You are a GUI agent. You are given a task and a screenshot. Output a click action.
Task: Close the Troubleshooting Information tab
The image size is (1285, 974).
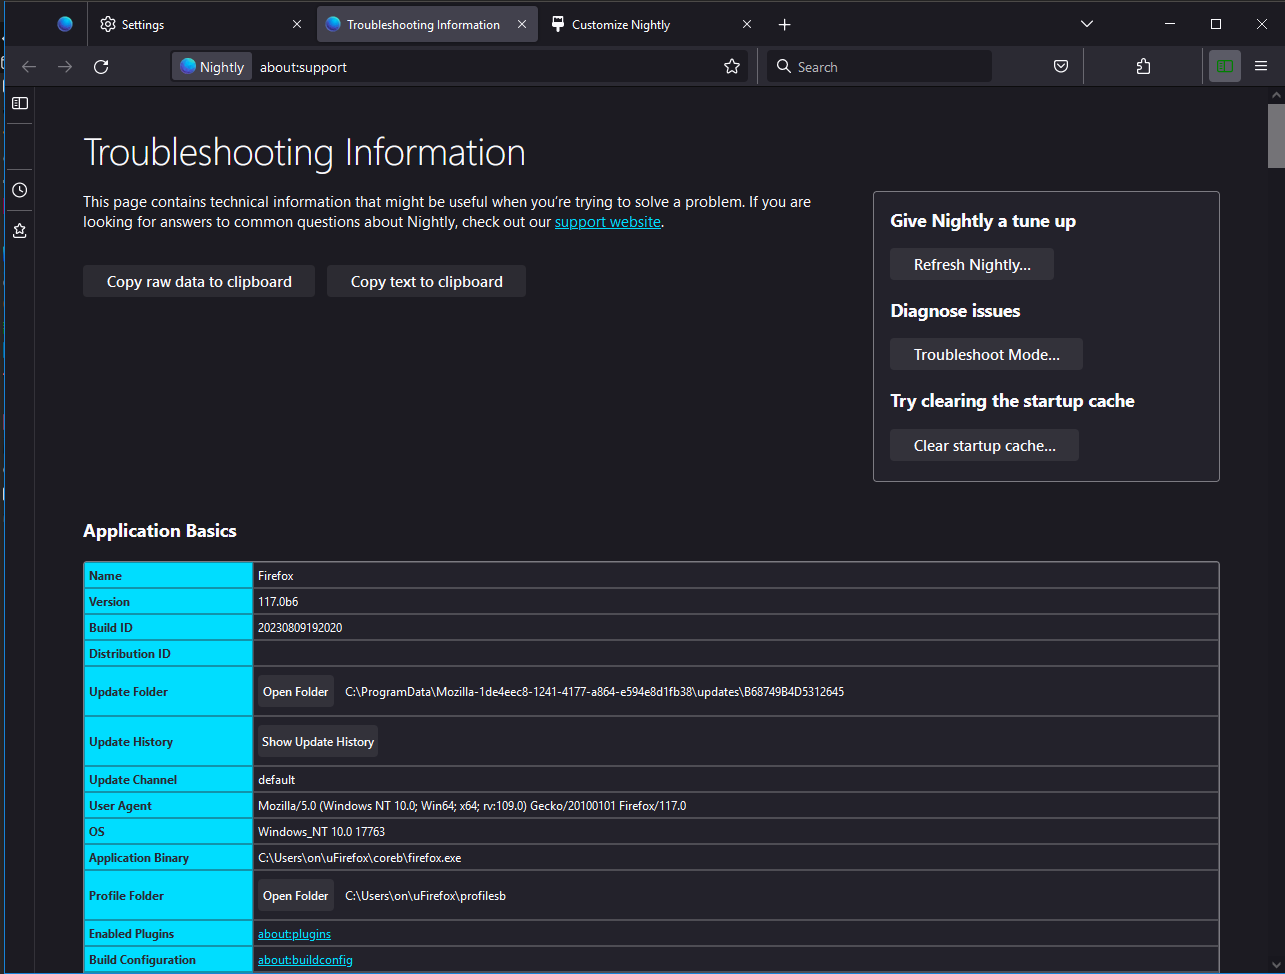point(522,25)
